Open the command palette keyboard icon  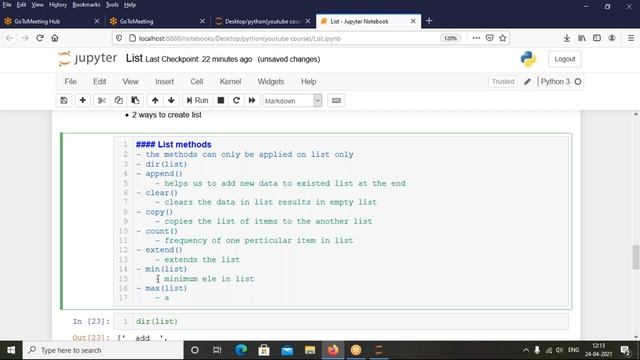[x=336, y=100]
